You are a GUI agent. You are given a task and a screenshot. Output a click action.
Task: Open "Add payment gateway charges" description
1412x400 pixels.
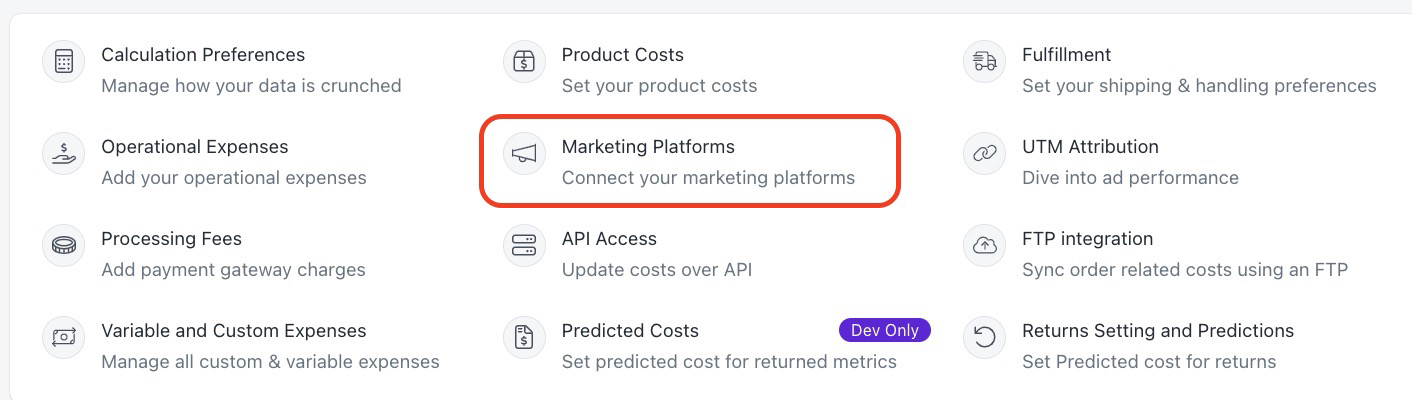pos(233,270)
